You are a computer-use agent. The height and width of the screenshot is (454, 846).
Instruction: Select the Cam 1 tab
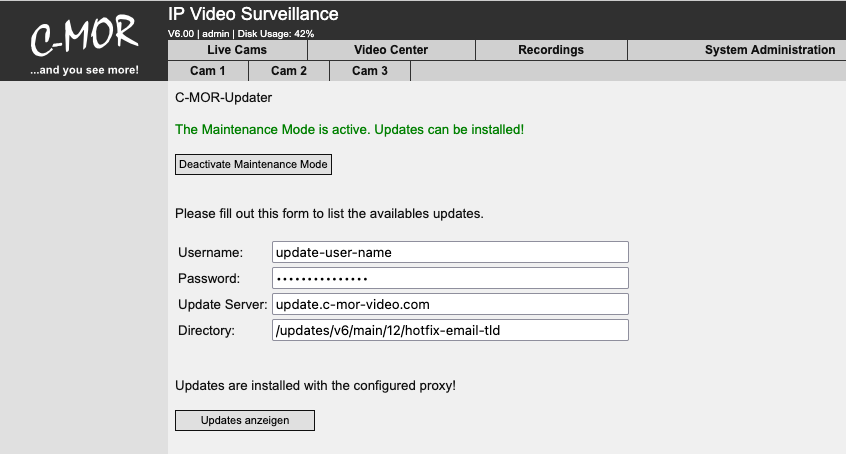click(207, 71)
